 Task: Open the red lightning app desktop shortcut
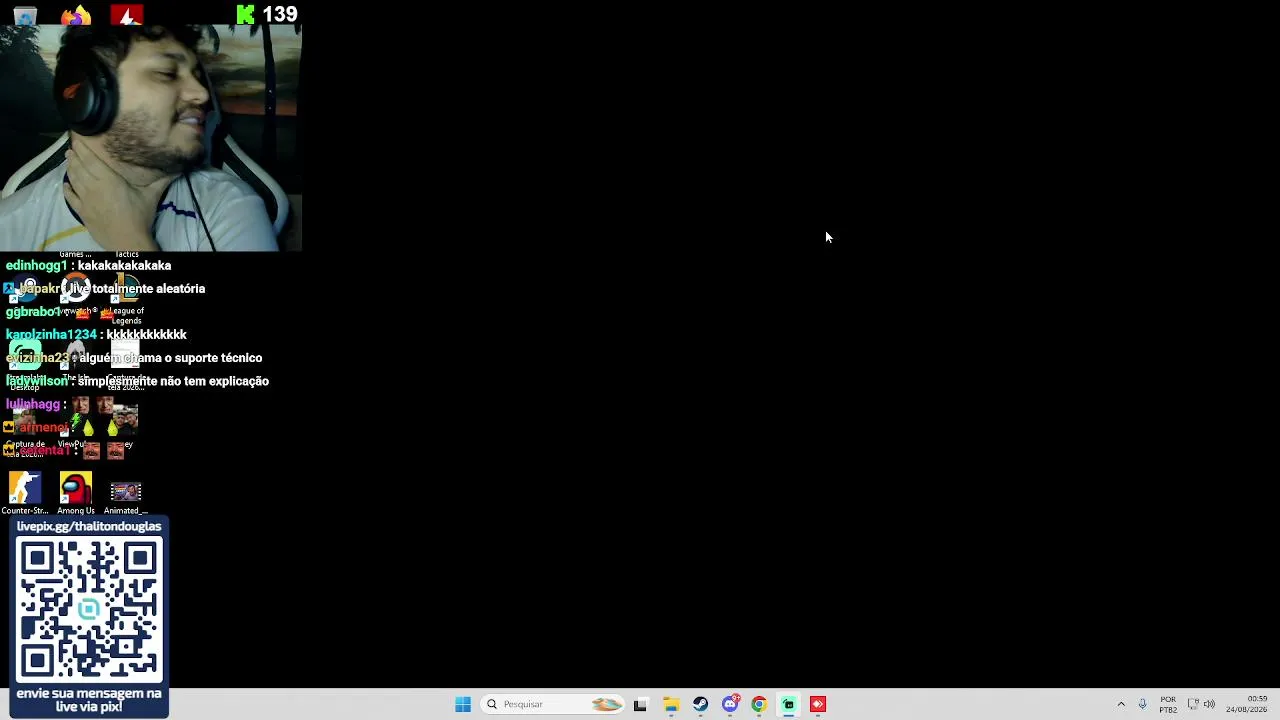[x=127, y=14]
